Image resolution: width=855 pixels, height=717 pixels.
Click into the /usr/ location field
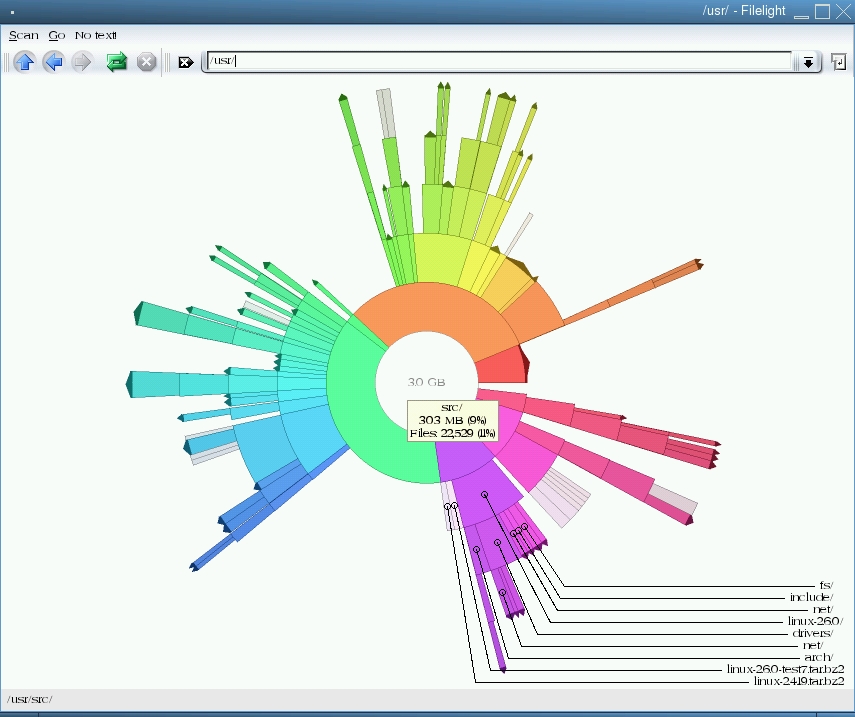500,62
